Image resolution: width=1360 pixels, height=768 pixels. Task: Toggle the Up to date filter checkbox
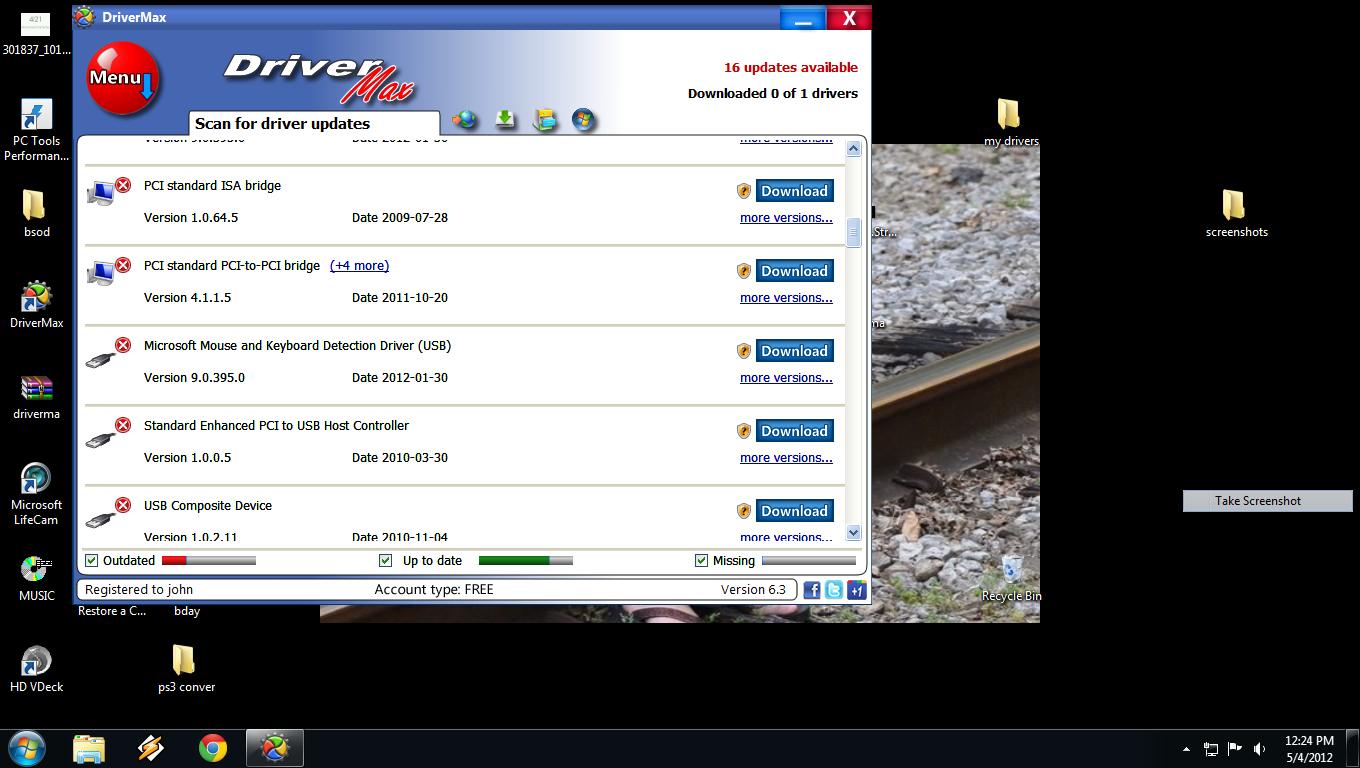[x=385, y=560]
